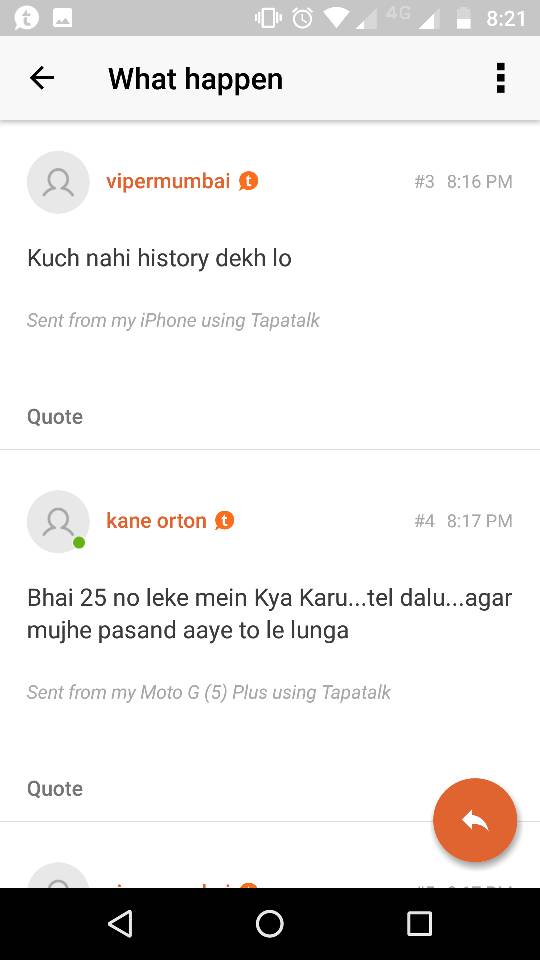
Task: Tap the 'Kuch nahi history dekh lo' message
Action: click(159, 258)
